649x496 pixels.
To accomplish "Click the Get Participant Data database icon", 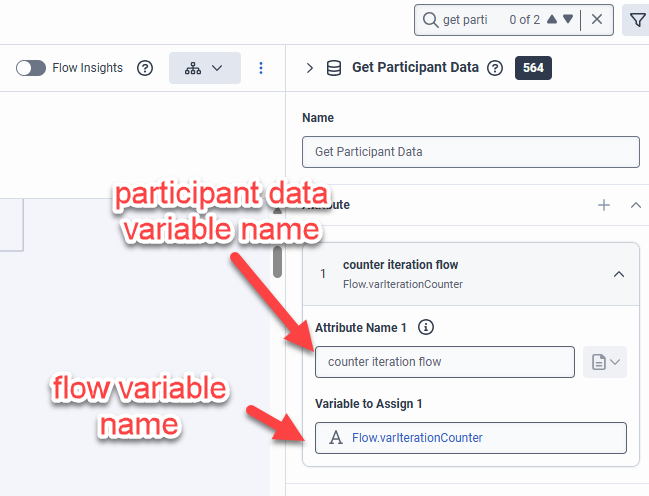I will tap(334, 68).
